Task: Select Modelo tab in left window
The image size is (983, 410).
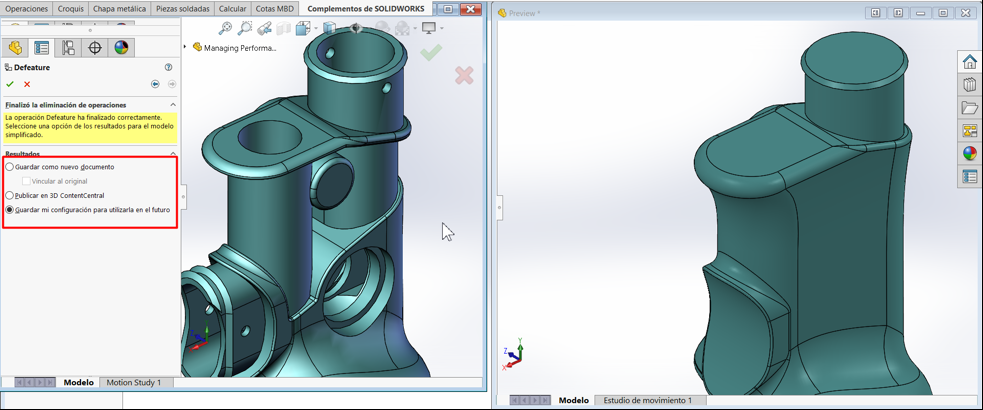Action: 78,382
